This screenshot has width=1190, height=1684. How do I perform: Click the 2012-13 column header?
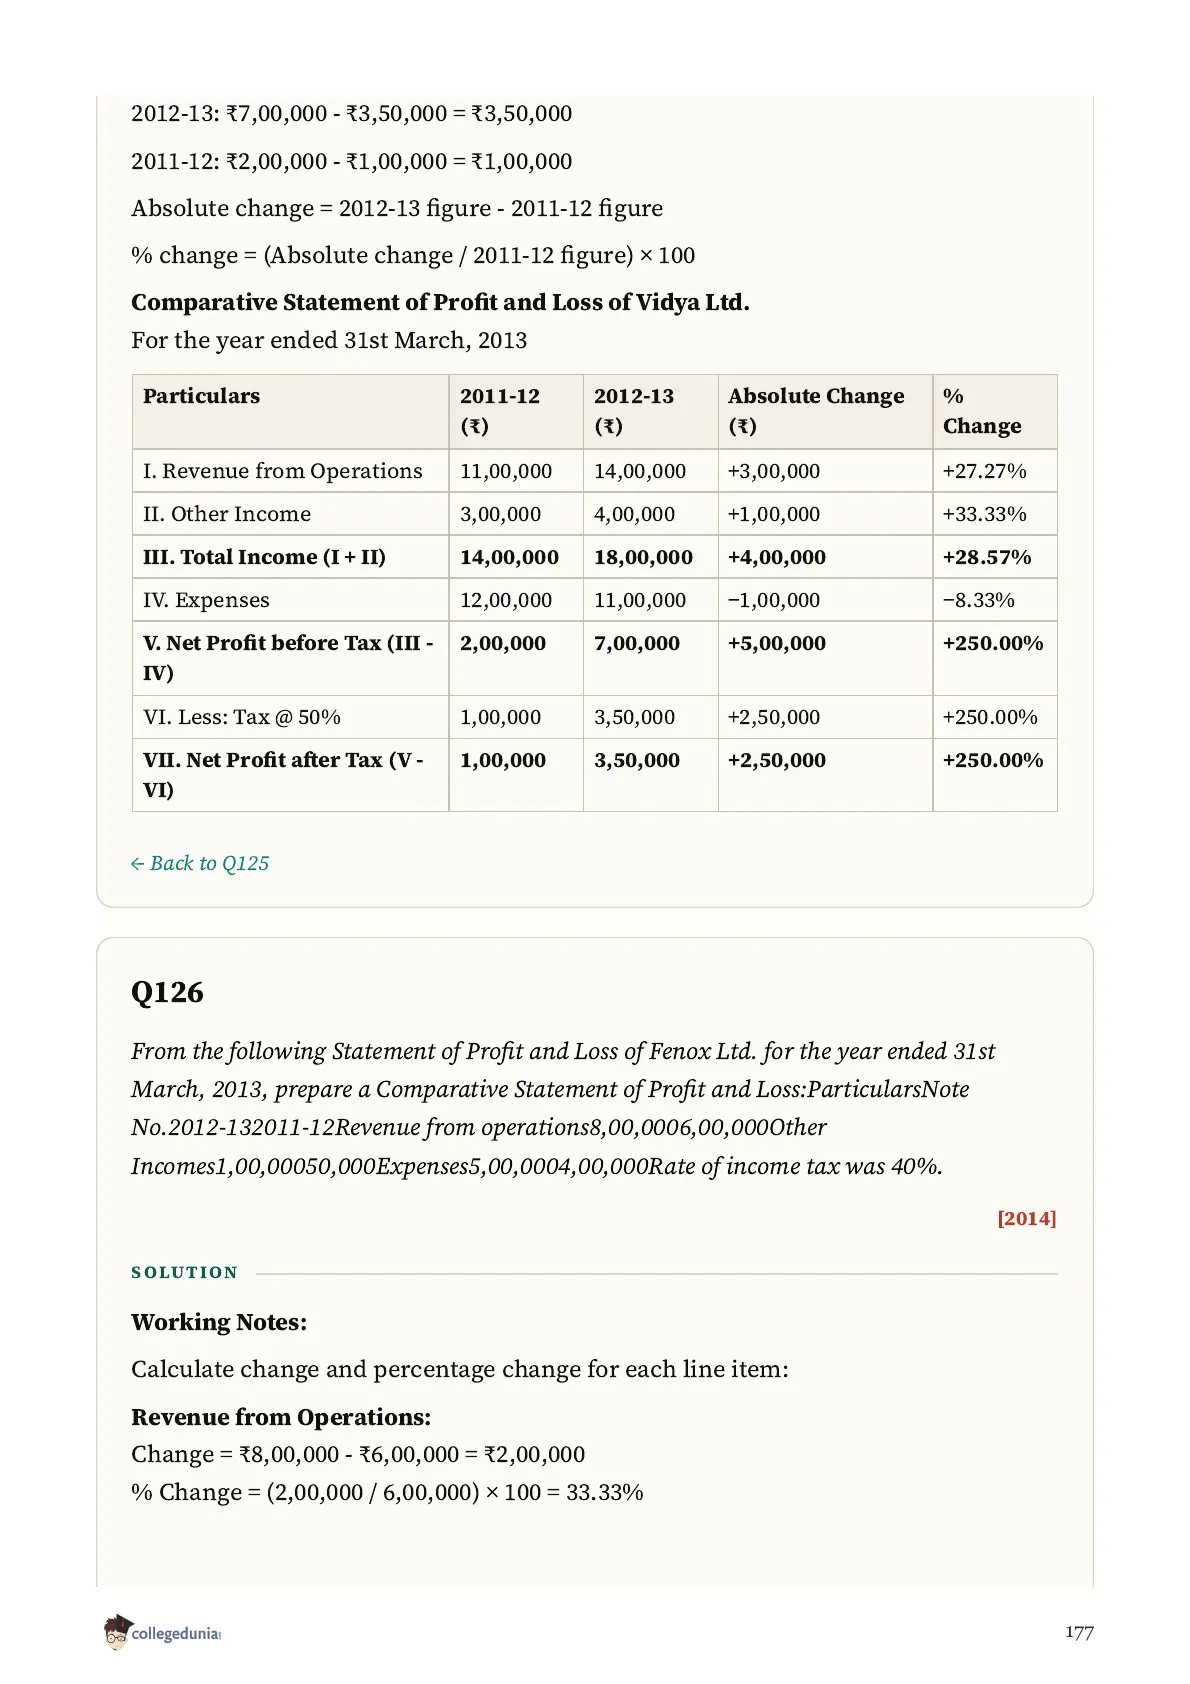(634, 411)
